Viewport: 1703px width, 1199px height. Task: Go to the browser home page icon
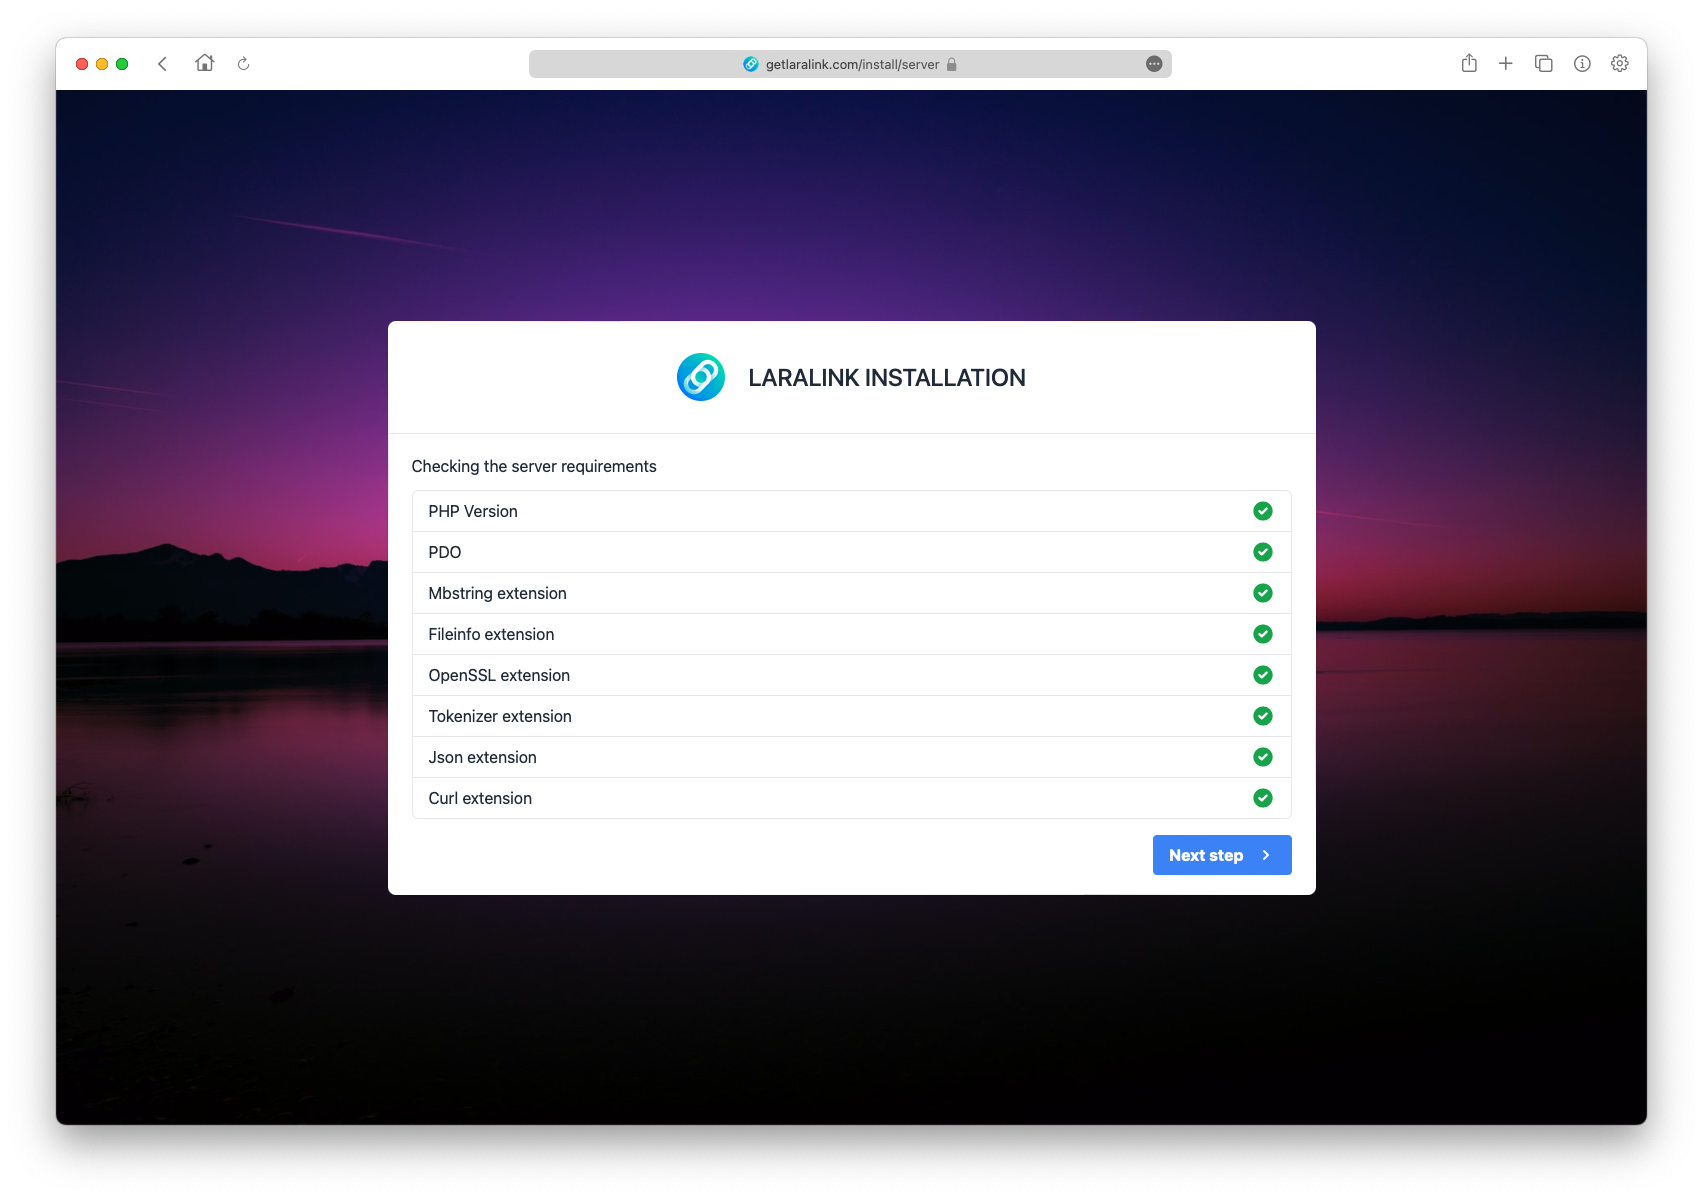(205, 63)
